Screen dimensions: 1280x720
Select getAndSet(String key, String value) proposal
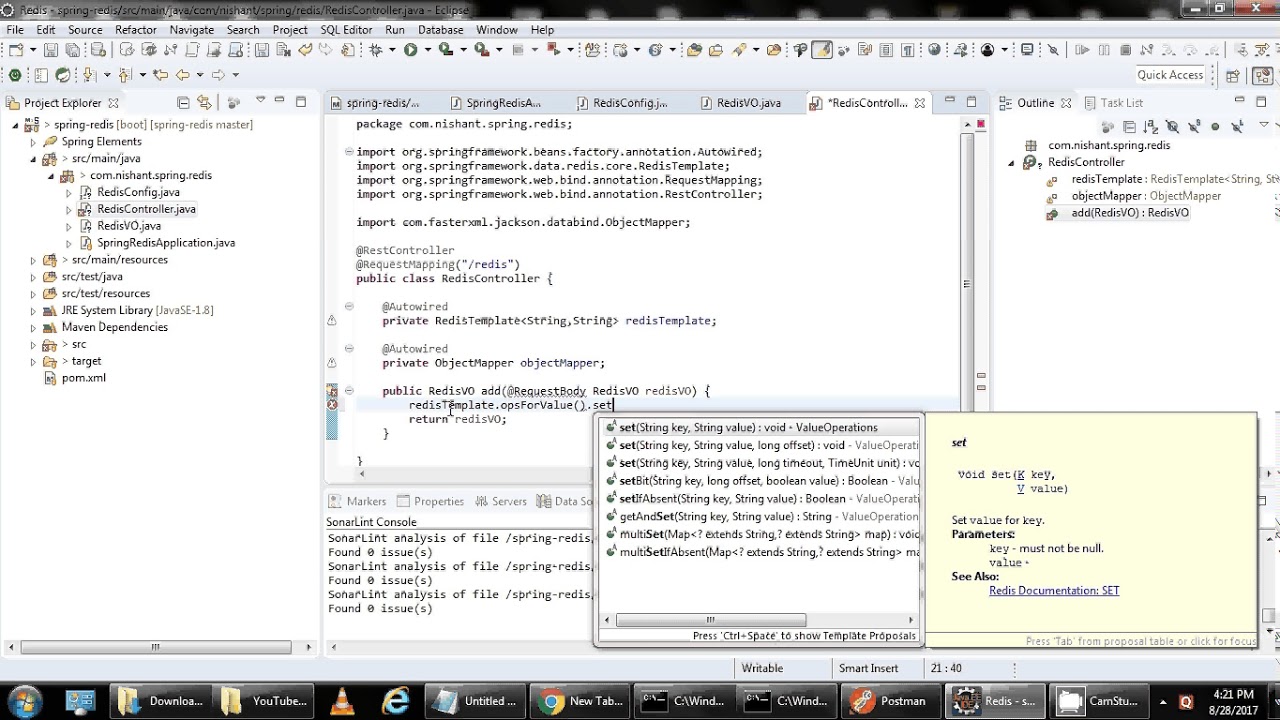[x=760, y=517]
